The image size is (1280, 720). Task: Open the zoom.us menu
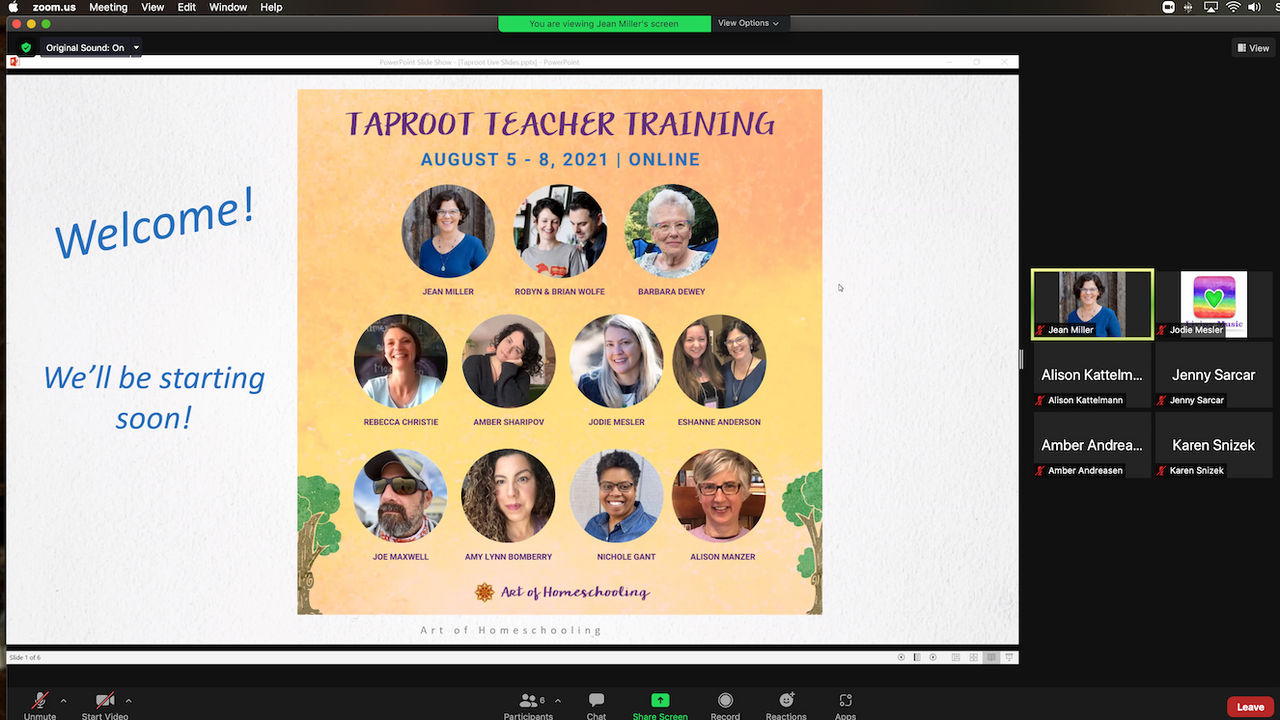click(54, 7)
